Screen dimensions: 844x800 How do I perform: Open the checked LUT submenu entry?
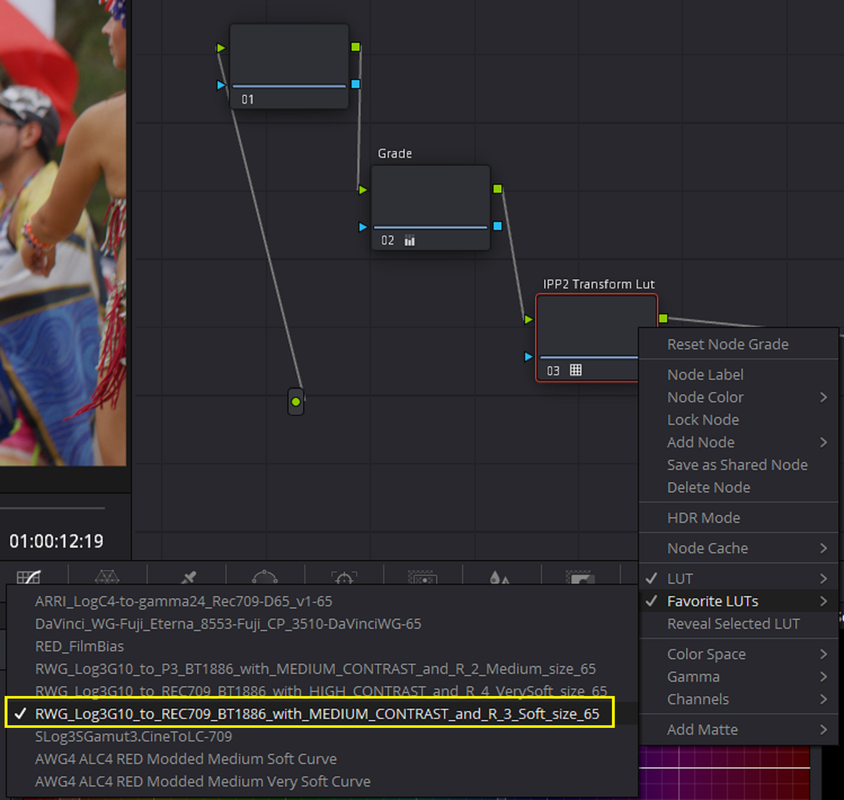(738, 579)
